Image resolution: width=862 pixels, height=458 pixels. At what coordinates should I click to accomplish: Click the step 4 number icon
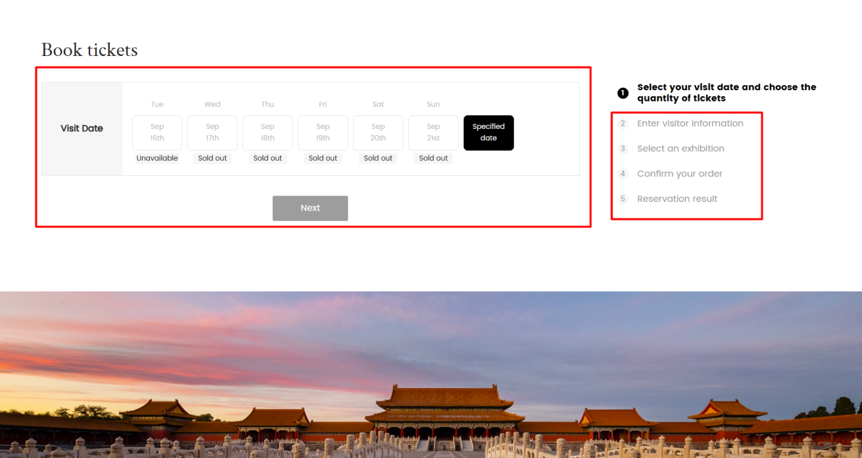[623, 174]
